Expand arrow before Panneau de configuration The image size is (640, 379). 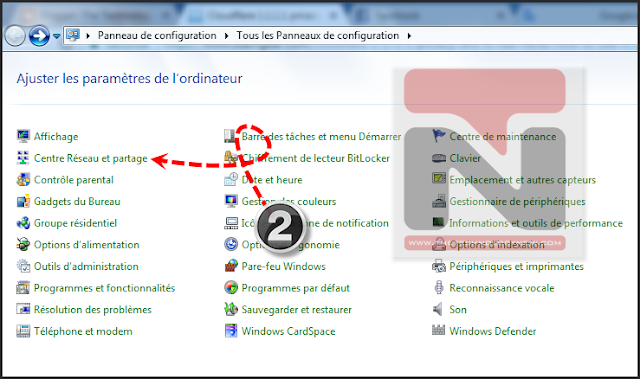click(x=88, y=36)
